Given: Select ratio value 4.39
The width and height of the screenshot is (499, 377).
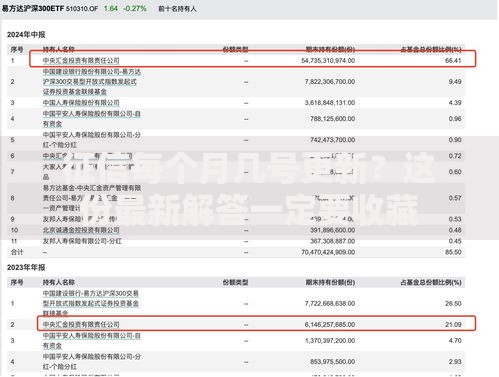Looking at the screenshot, I should click(455, 103).
